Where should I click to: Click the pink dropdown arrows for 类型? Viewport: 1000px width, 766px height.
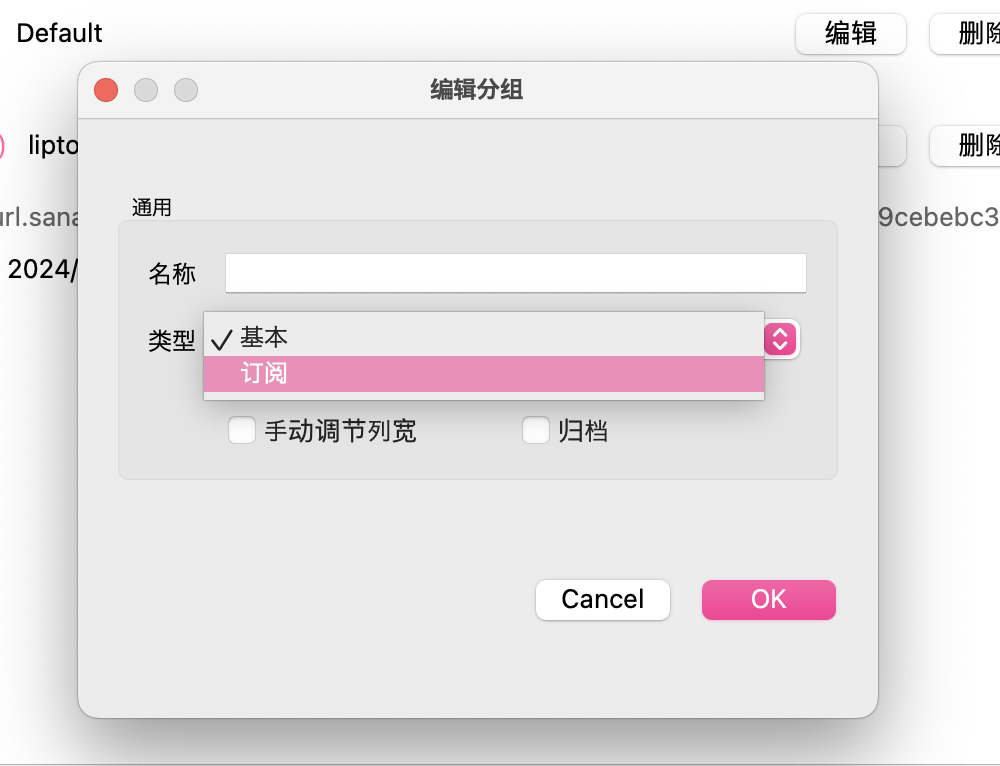coord(781,339)
